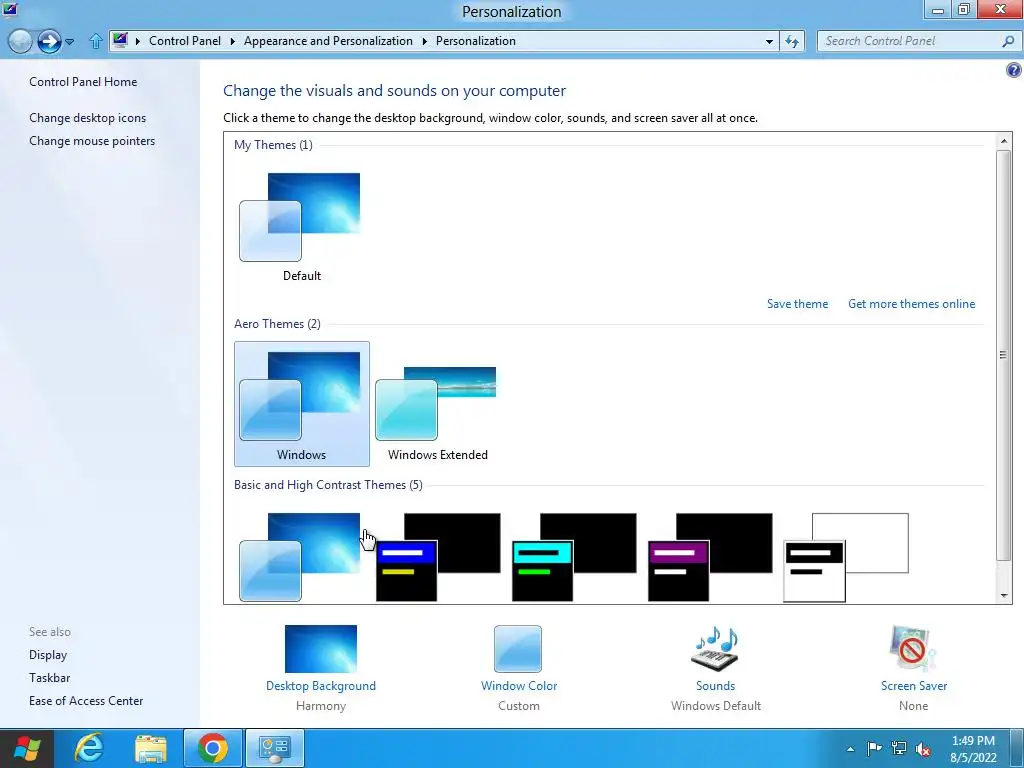Select the Windows Basic theme thumbnail
Viewport: 1024px width, 768px height.
pyautogui.click(x=301, y=557)
